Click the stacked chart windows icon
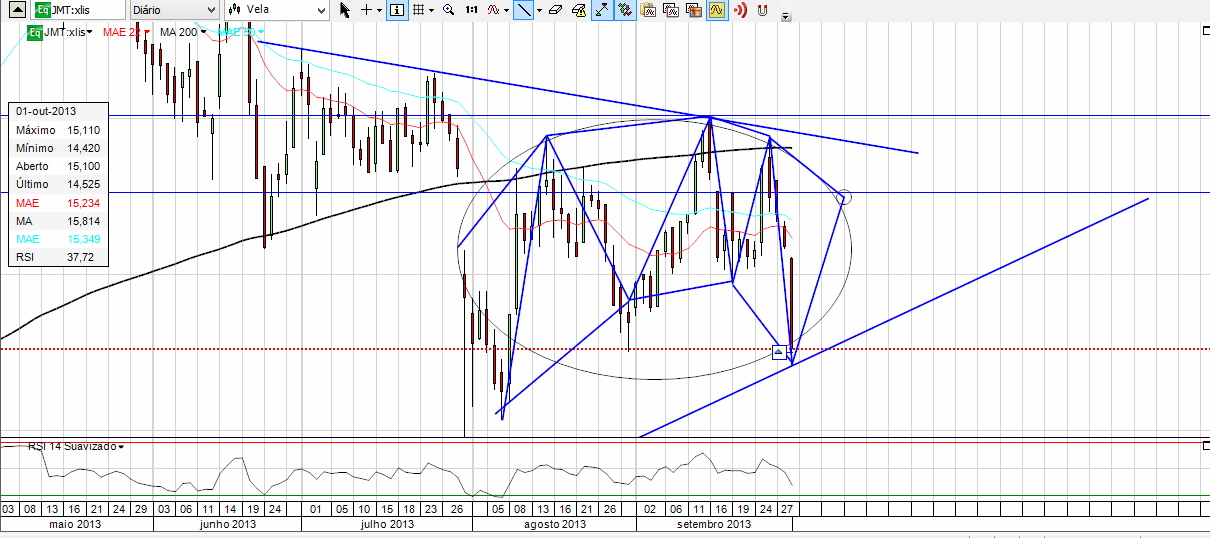The image size is (1210, 538). (671, 10)
